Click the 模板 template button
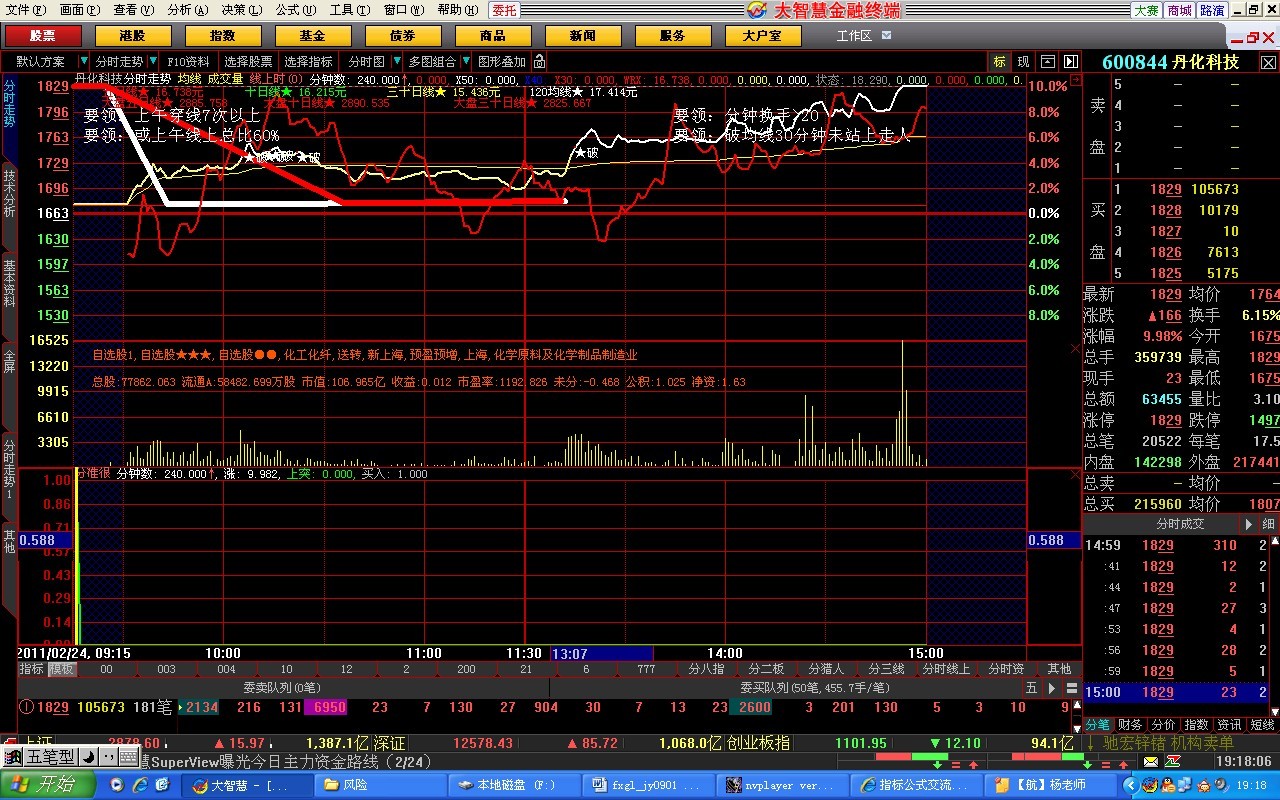The width and height of the screenshot is (1280, 800). tap(62, 669)
